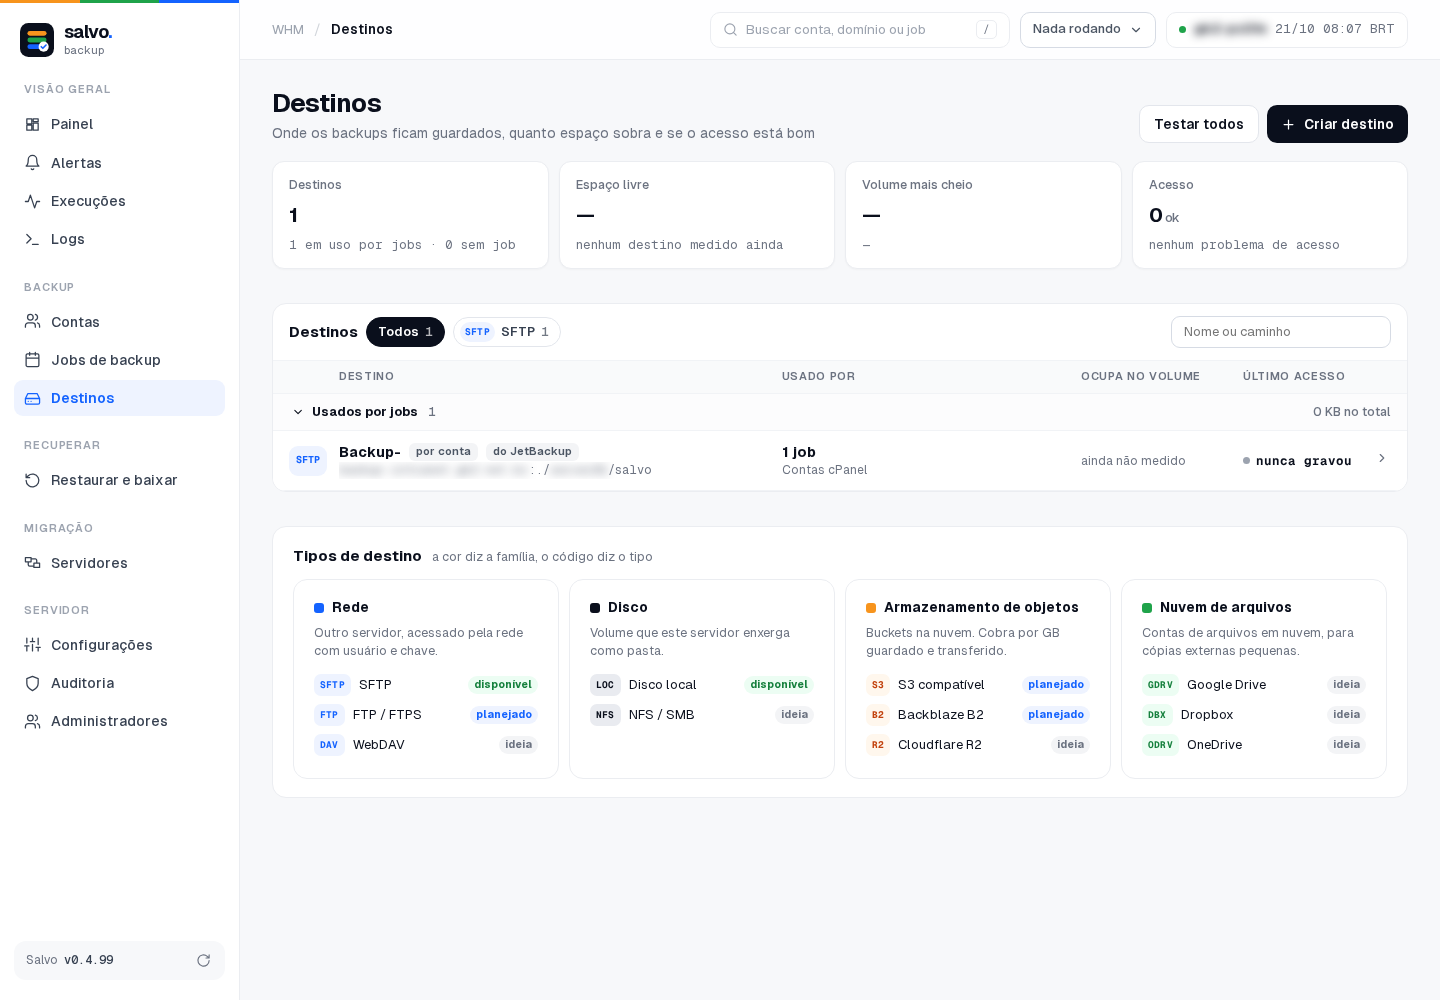This screenshot has height=1000, width=1440.
Task: Filter destinations by SFTP tab
Action: click(x=507, y=332)
